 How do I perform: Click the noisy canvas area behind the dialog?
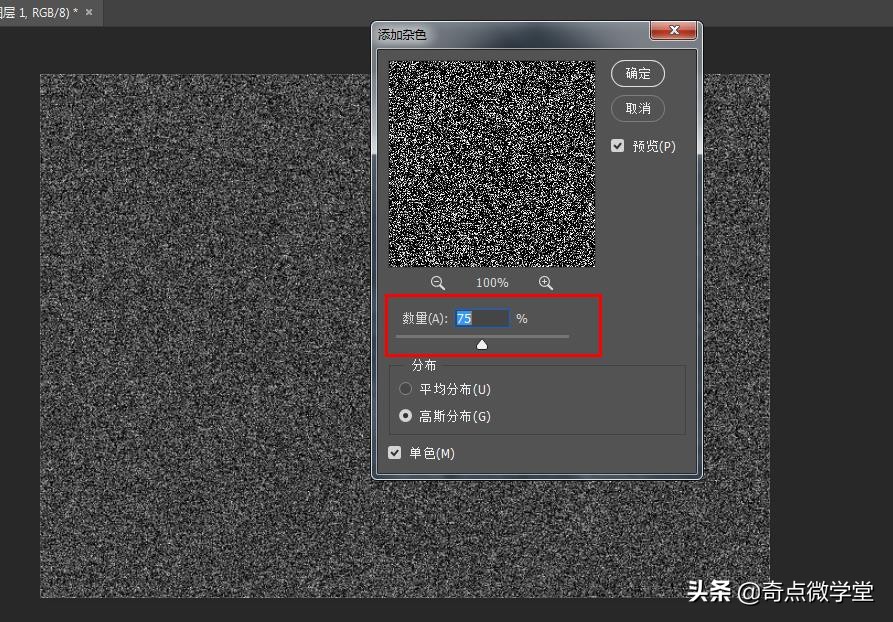pyautogui.click(x=200, y=400)
